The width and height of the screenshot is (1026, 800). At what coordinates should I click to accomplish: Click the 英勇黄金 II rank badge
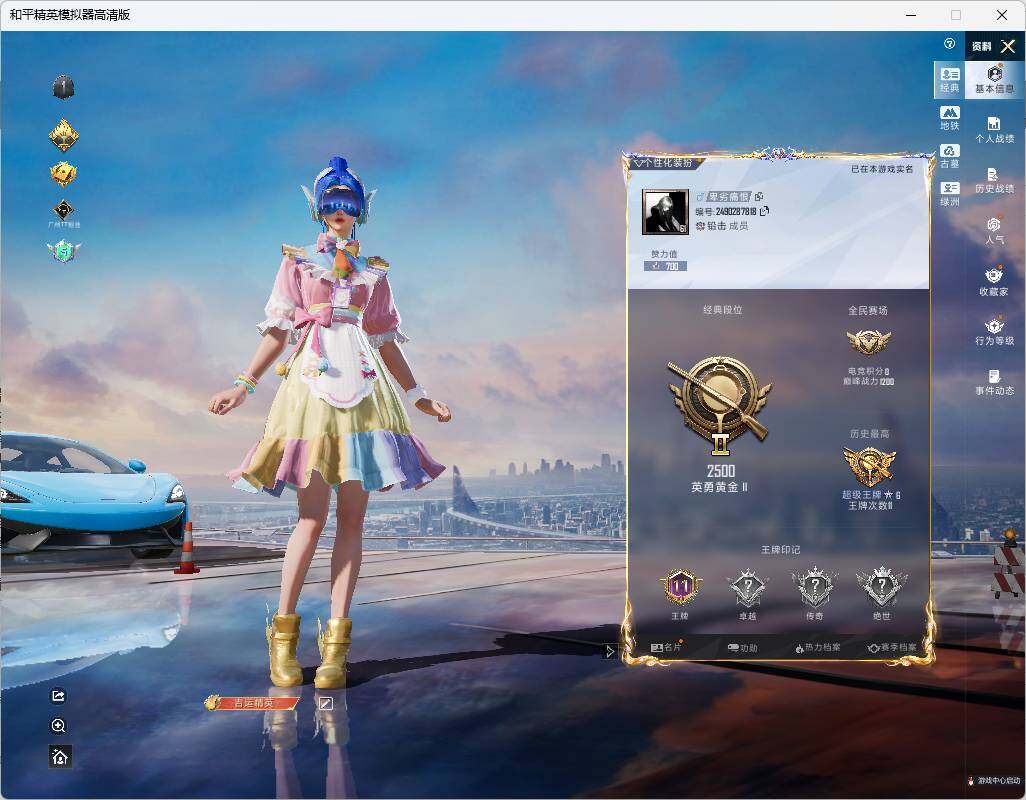720,406
